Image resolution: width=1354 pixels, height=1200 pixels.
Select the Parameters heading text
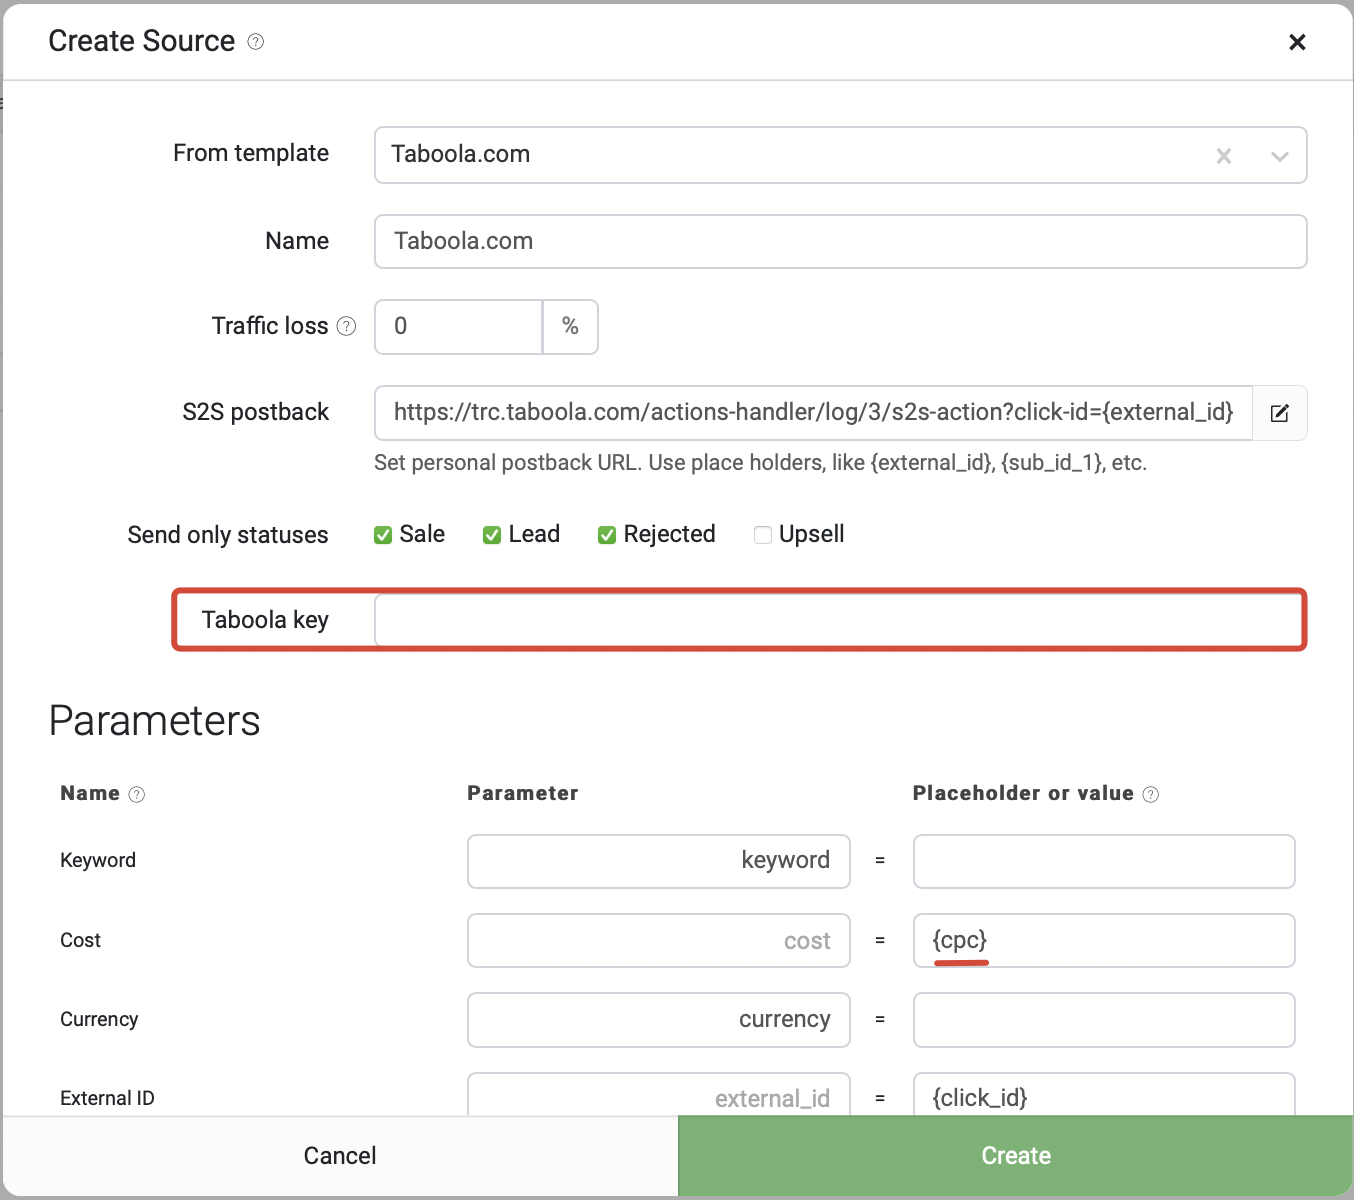click(x=154, y=721)
